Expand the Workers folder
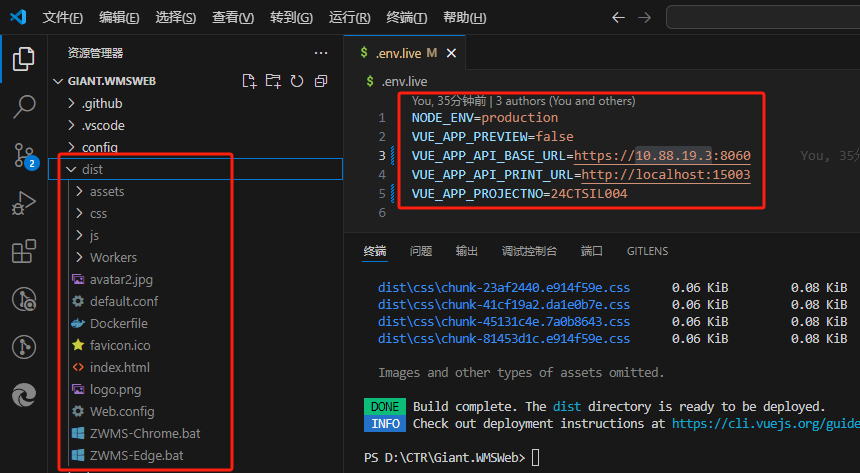860x473 pixels. (x=113, y=258)
